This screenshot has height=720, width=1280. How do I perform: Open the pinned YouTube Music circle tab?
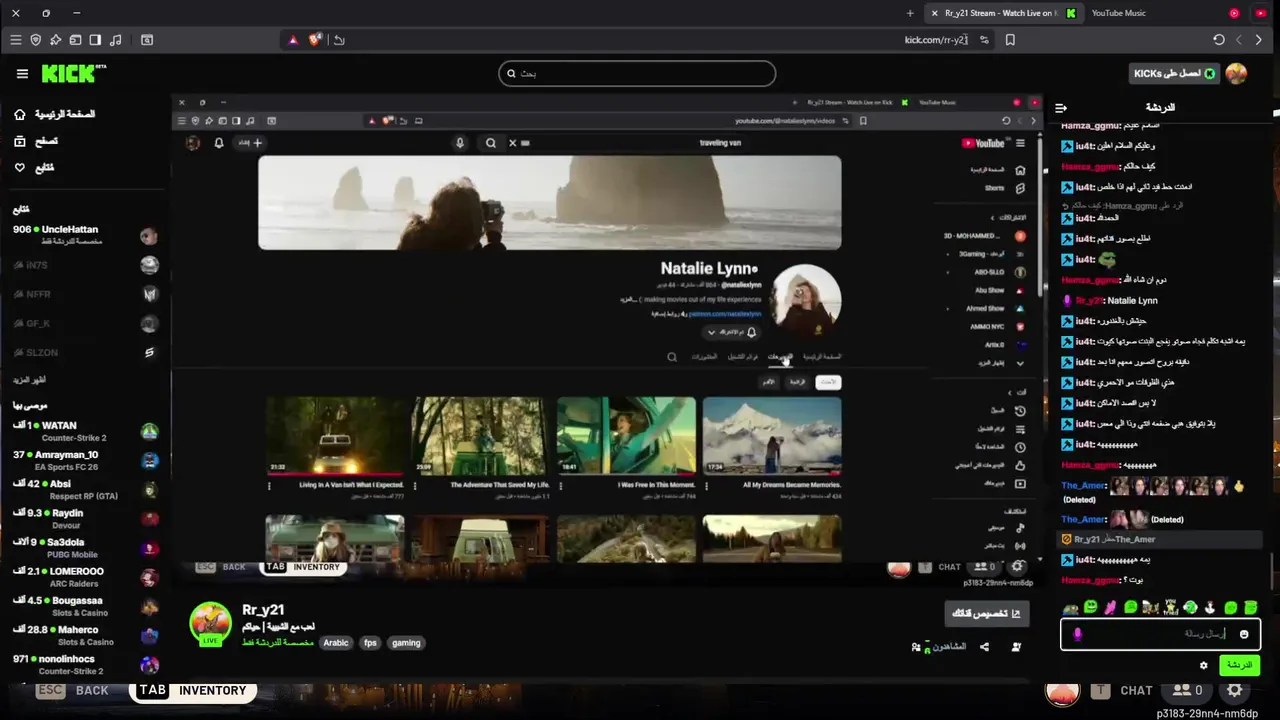1234,13
